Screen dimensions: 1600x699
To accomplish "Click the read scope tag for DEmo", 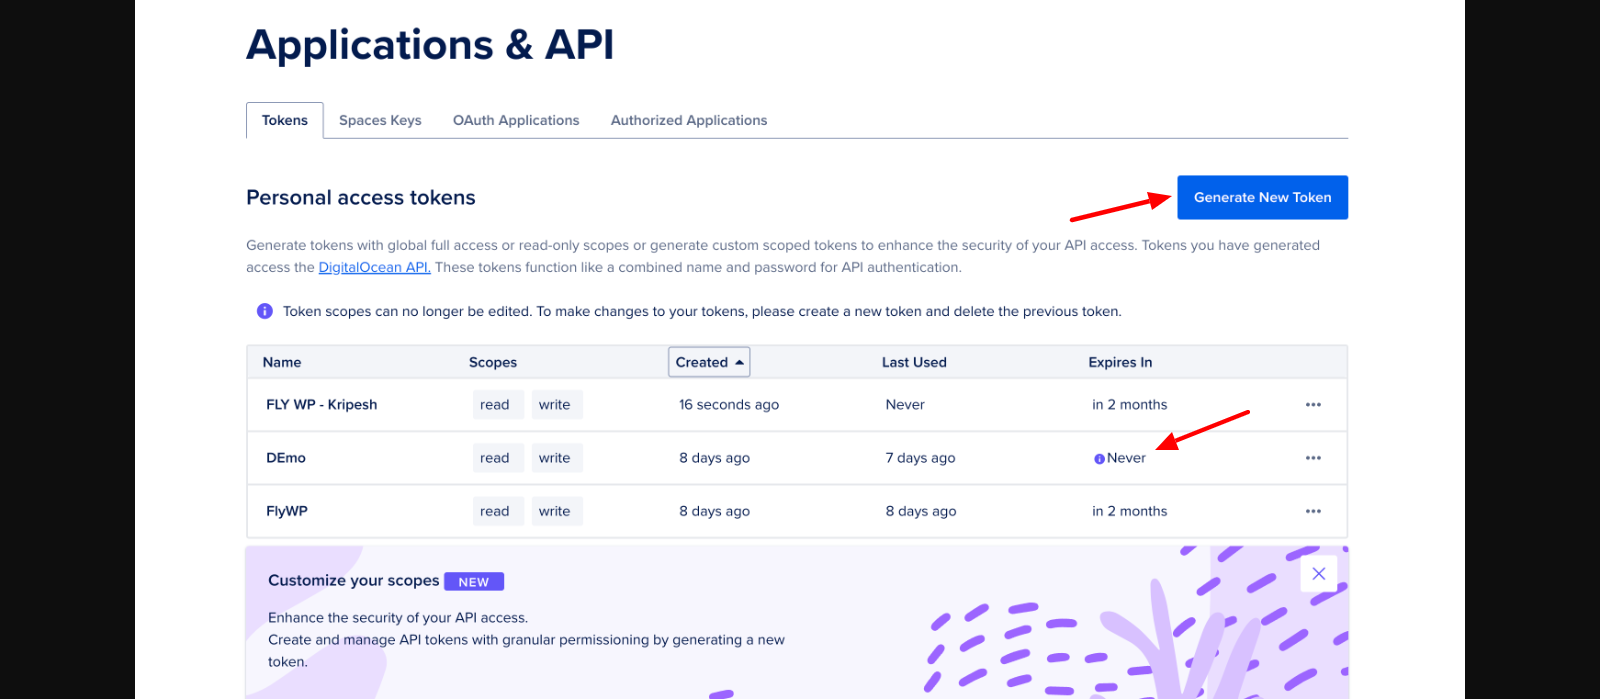I will click(495, 458).
